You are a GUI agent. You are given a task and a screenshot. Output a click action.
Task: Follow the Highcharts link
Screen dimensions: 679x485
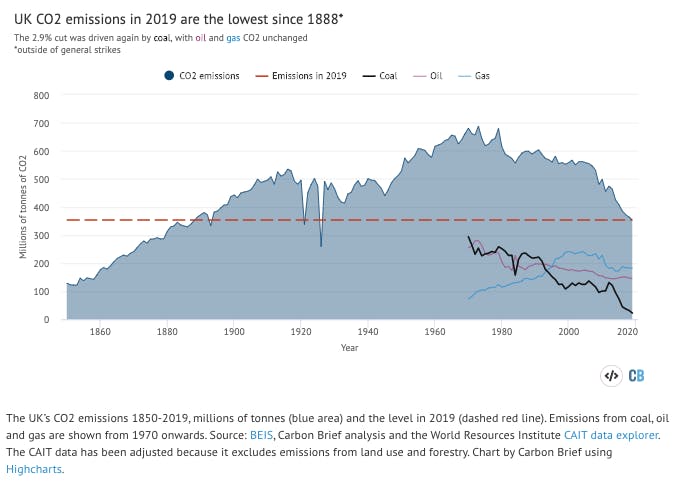click(35, 468)
